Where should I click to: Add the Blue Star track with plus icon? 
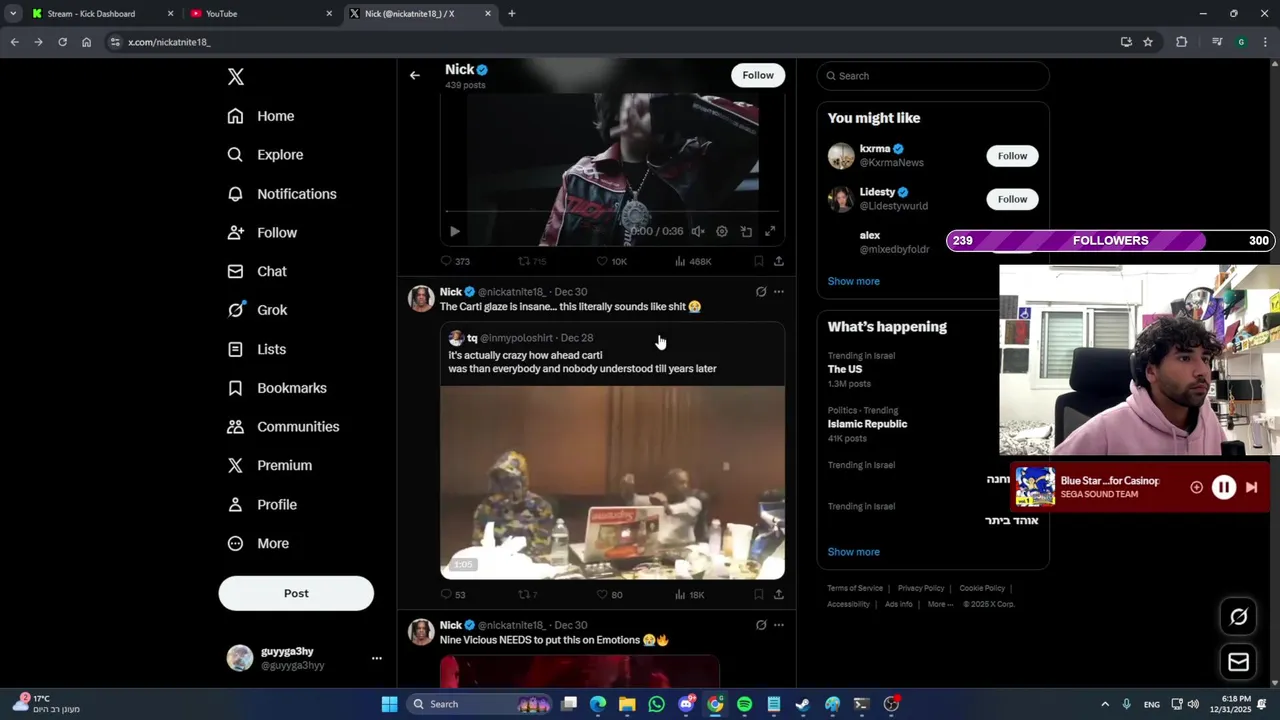click(x=1196, y=487)
